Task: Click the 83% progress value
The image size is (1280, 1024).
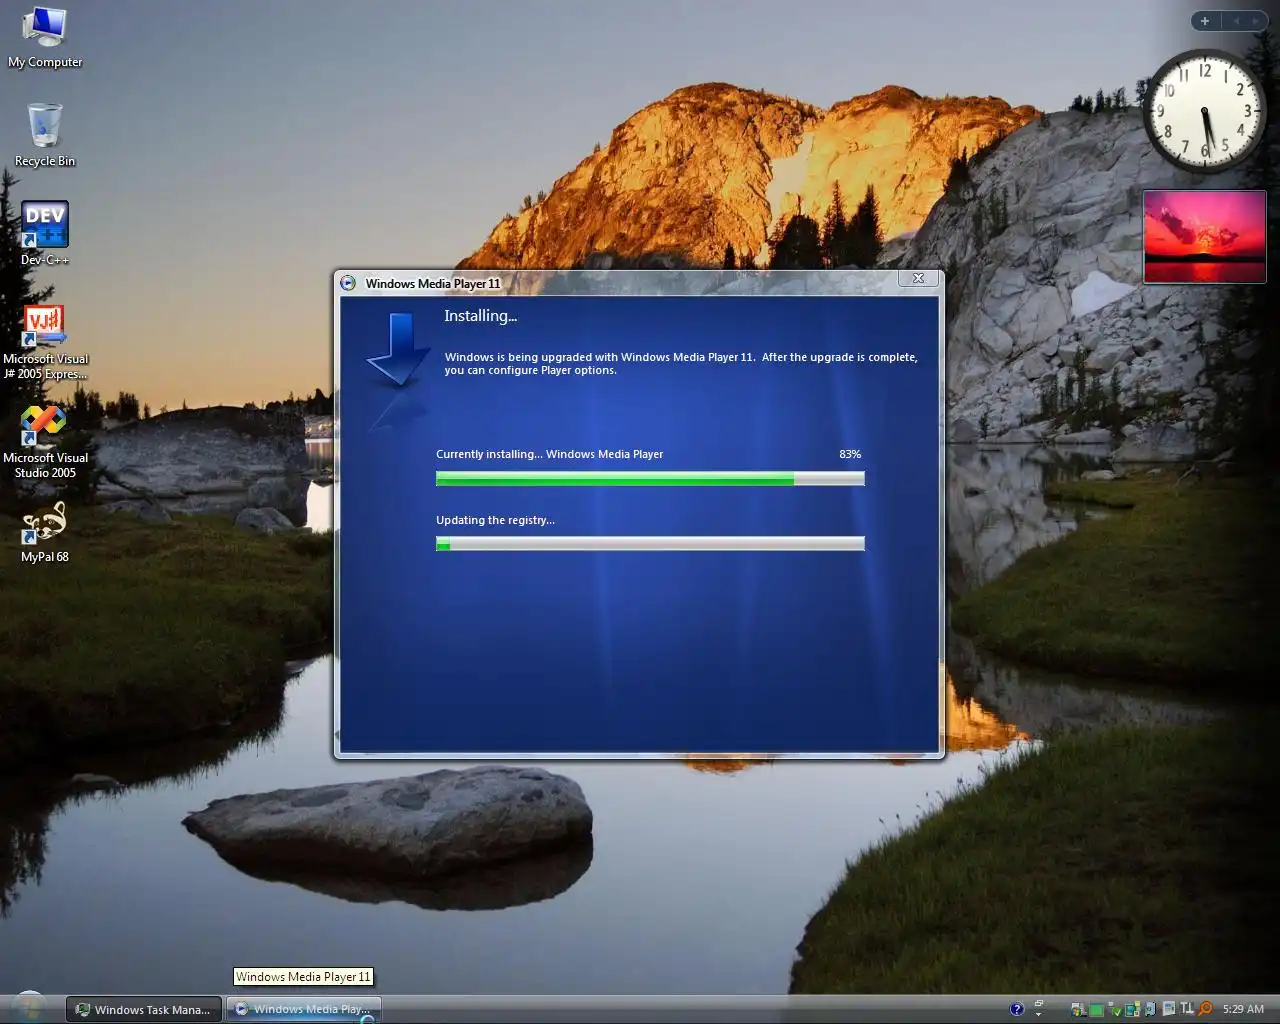Action: [850, 454]
